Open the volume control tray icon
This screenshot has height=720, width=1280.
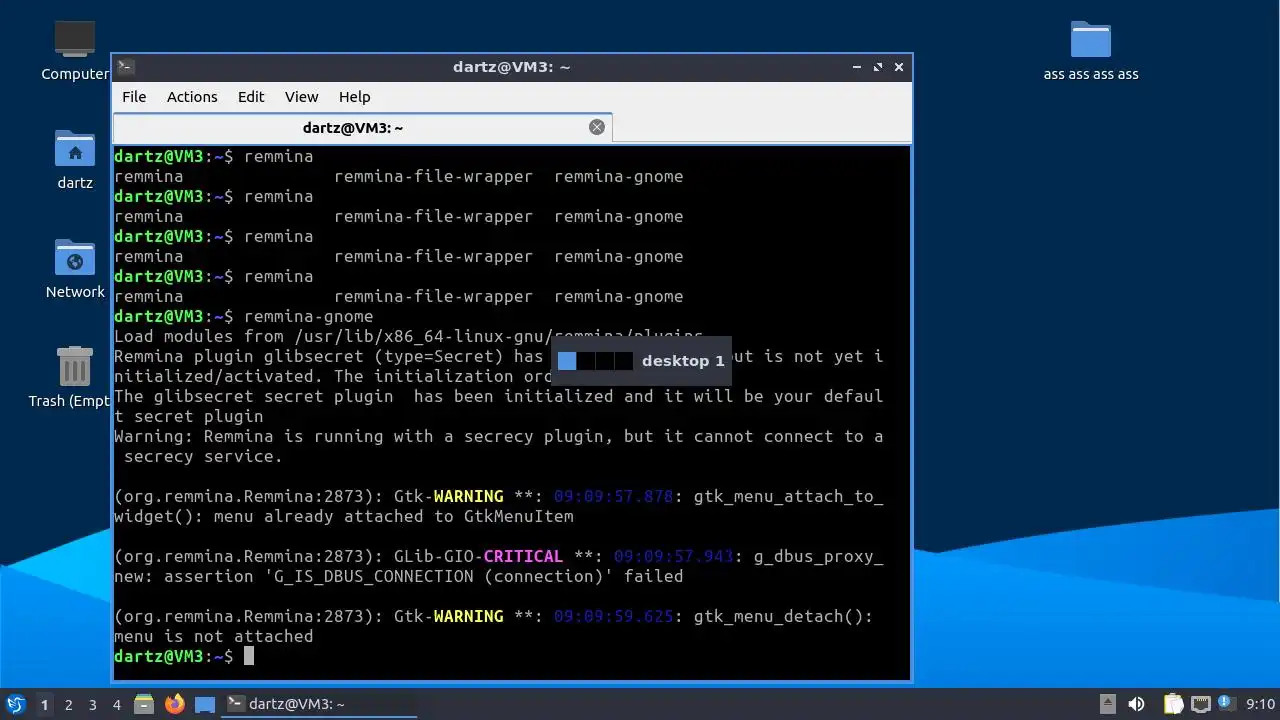(x=1136, y=704)
